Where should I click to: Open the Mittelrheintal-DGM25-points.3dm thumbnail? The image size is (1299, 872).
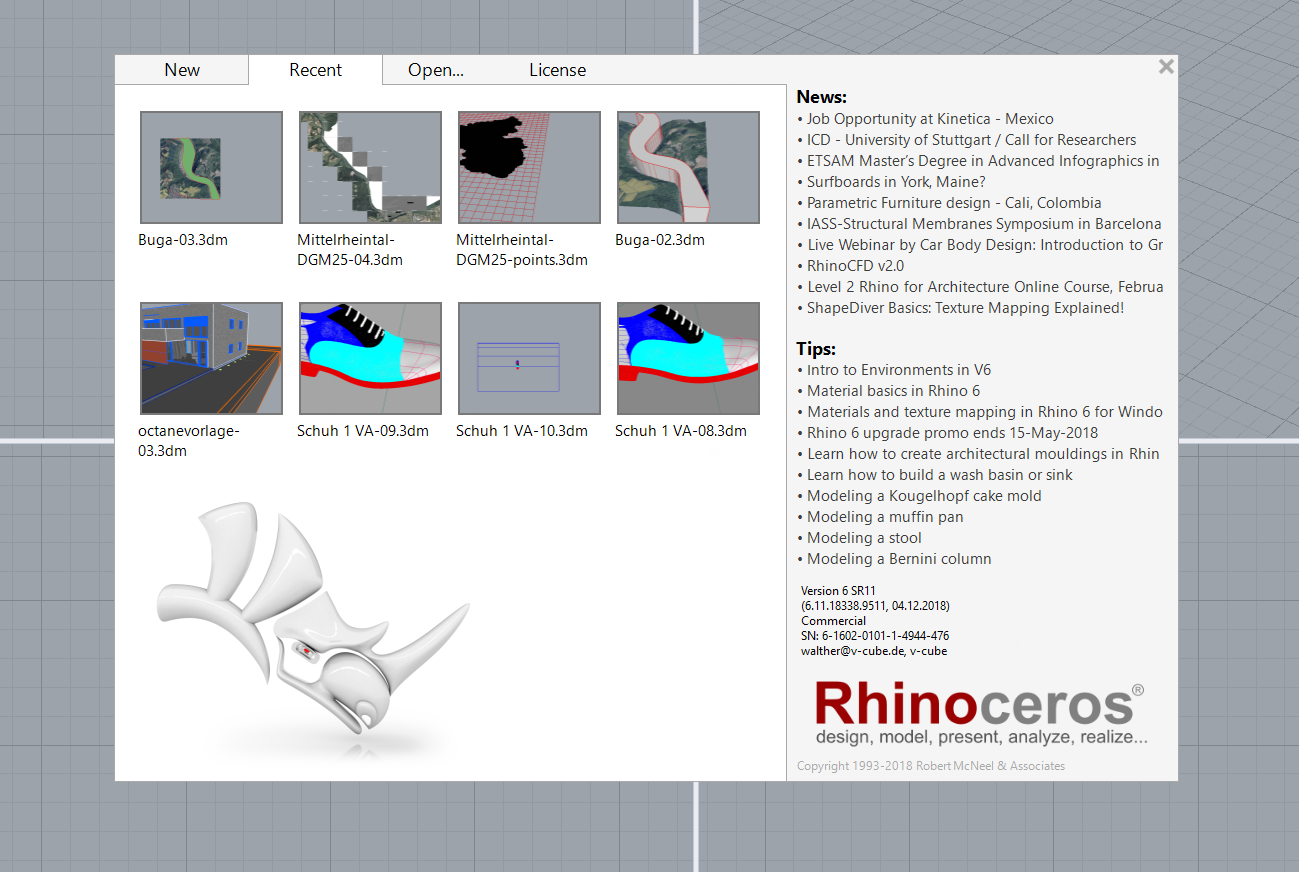[529, 167]
